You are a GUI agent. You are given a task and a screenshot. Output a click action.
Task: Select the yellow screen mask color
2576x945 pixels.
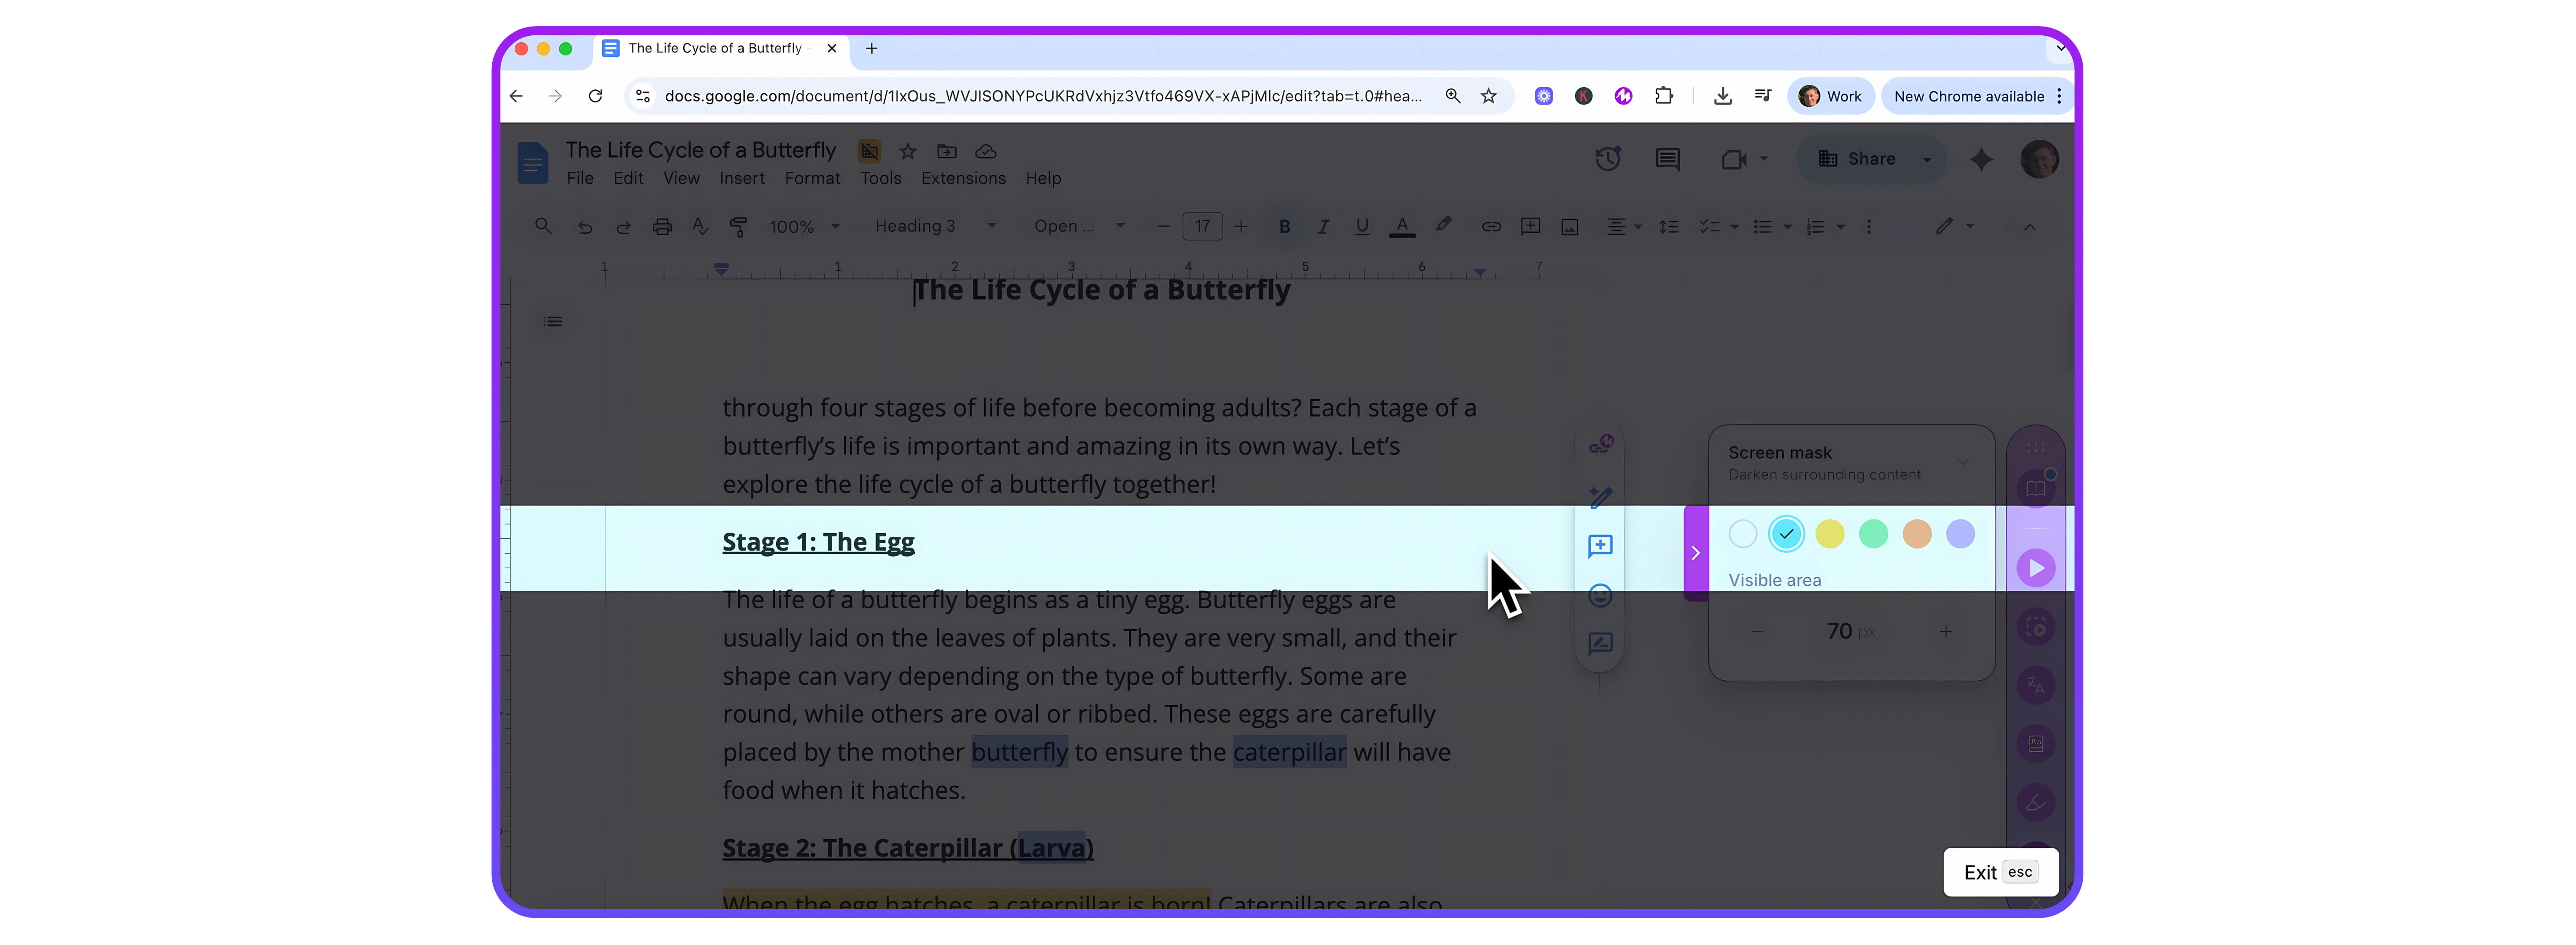pyautogui.click(x=1829, y=534)
